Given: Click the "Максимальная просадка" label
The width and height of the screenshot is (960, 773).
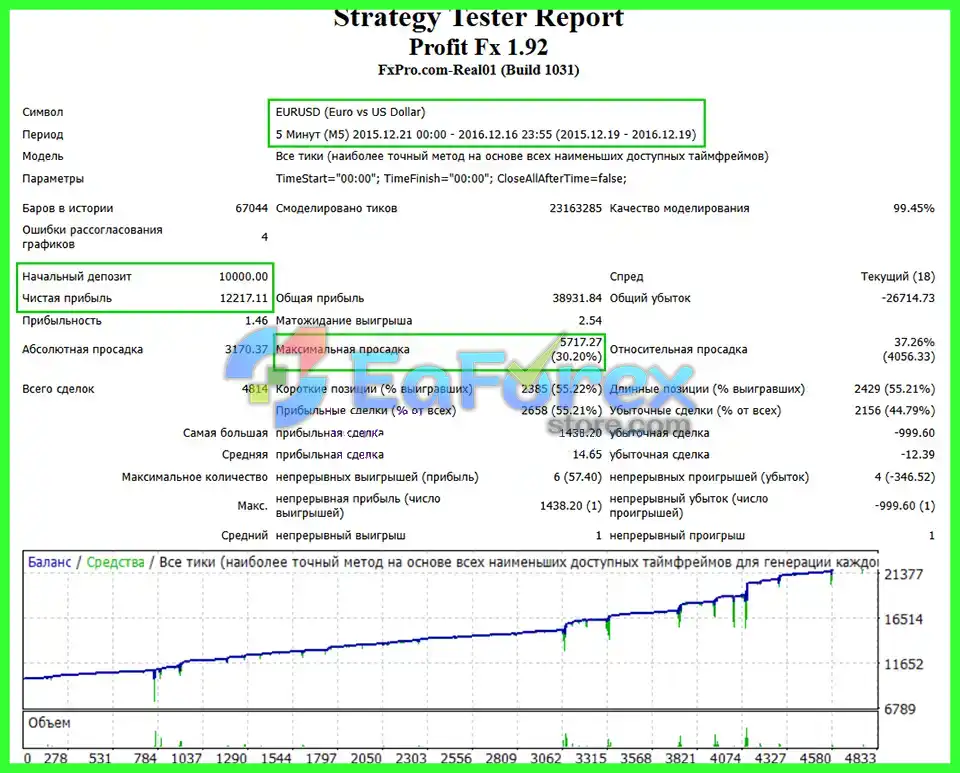Looking at the screenshot, I should coord(343,349).
